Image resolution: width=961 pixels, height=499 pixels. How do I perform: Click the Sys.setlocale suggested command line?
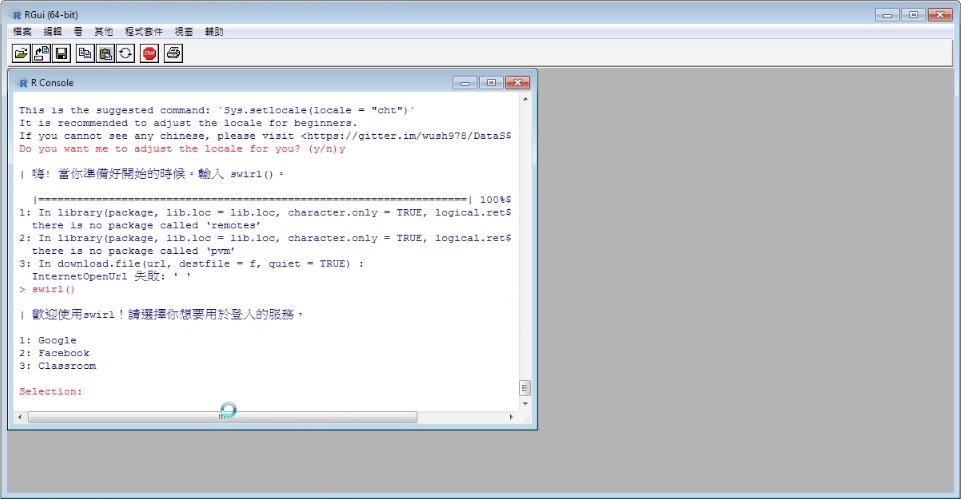point(217,110)
